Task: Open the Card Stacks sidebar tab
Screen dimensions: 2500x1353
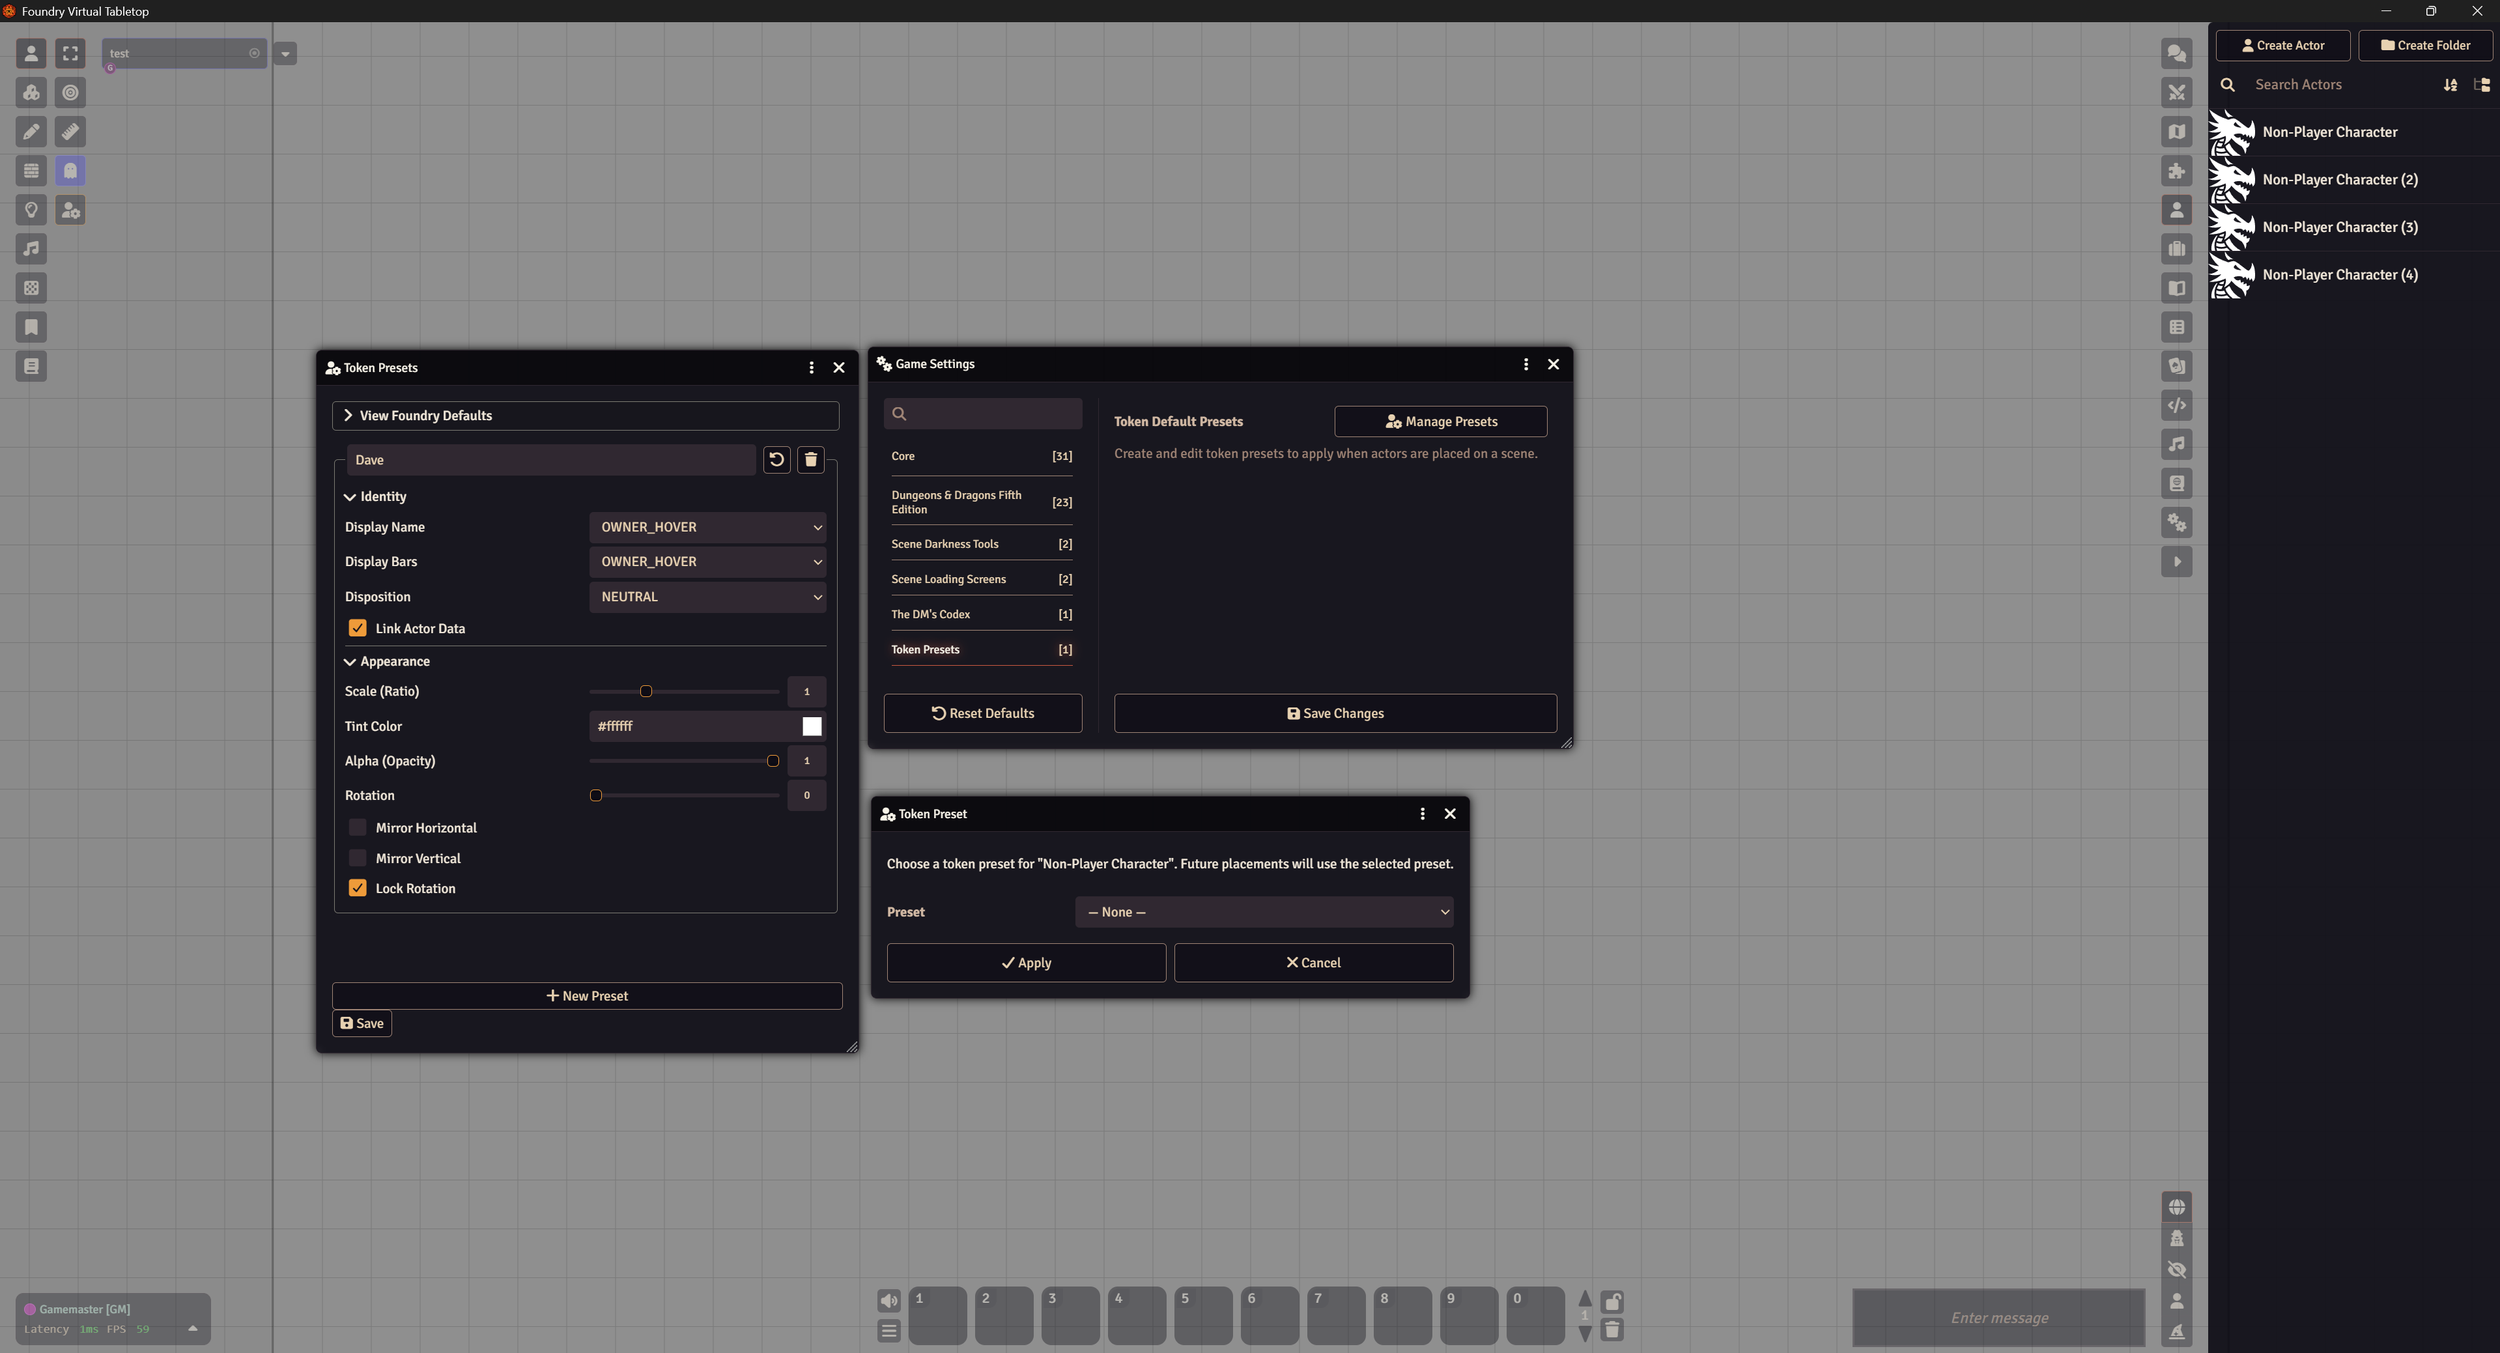Action: [2176, 366]
